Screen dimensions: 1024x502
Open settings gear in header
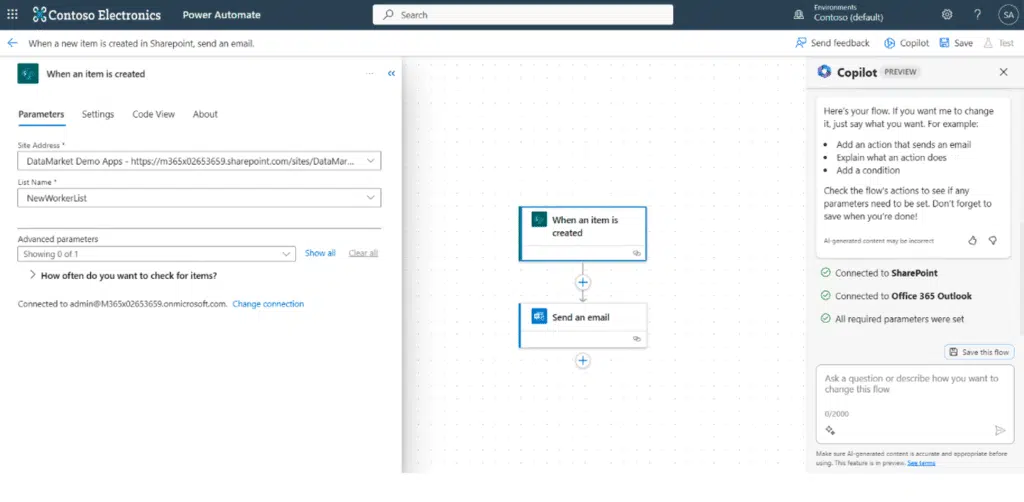click(x=946, y=14)
